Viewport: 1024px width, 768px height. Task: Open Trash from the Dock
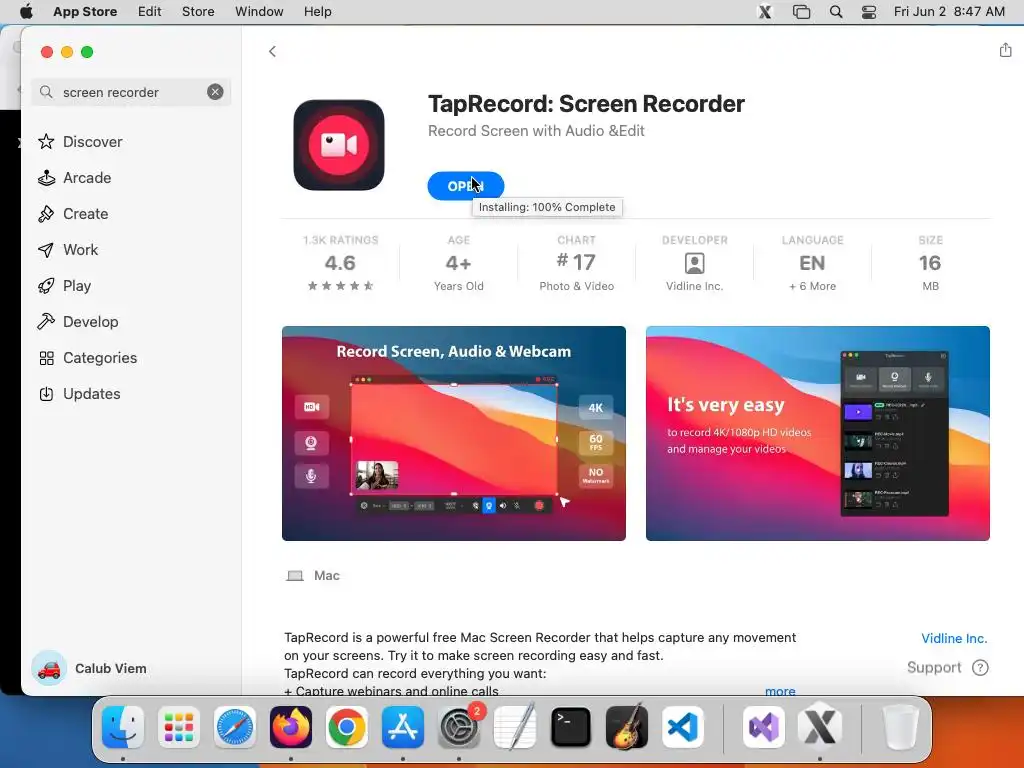(901, 726)
